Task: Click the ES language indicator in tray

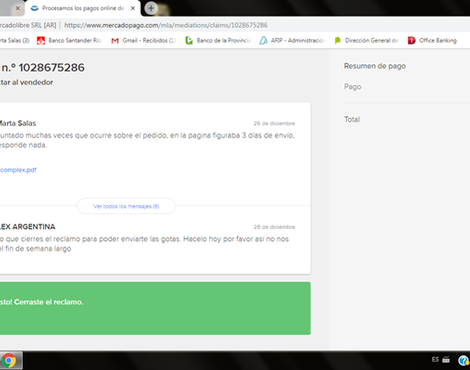Action: click(435, 359)
